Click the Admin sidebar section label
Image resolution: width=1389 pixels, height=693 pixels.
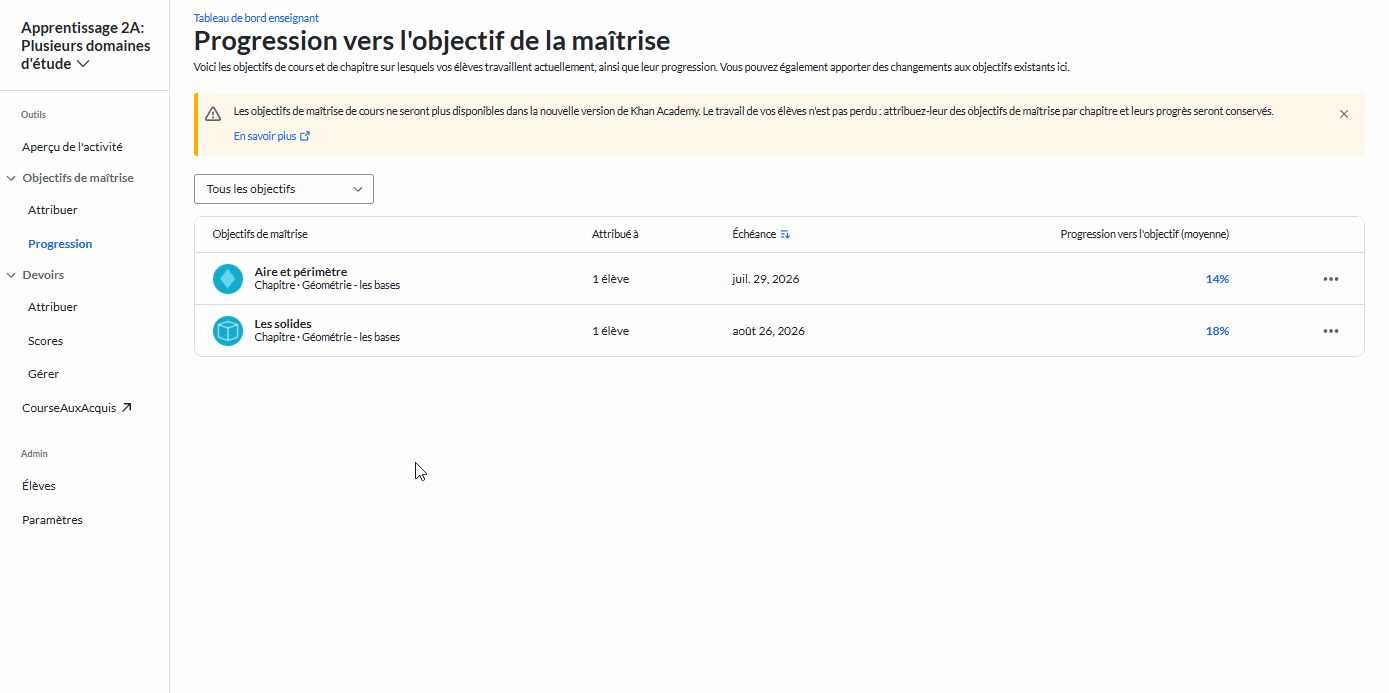(x=34, y=454)
